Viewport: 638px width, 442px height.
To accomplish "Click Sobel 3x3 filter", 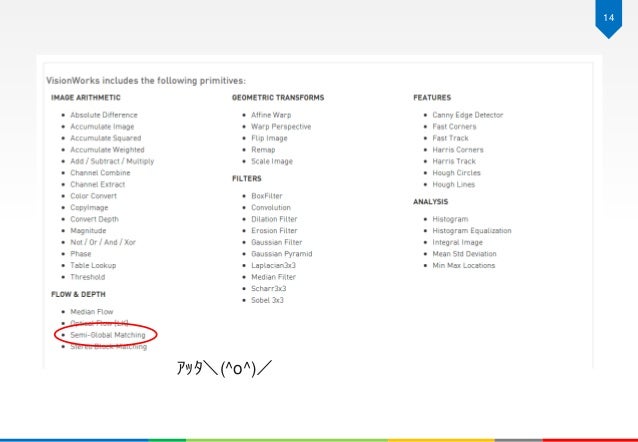I will (267, 300).
